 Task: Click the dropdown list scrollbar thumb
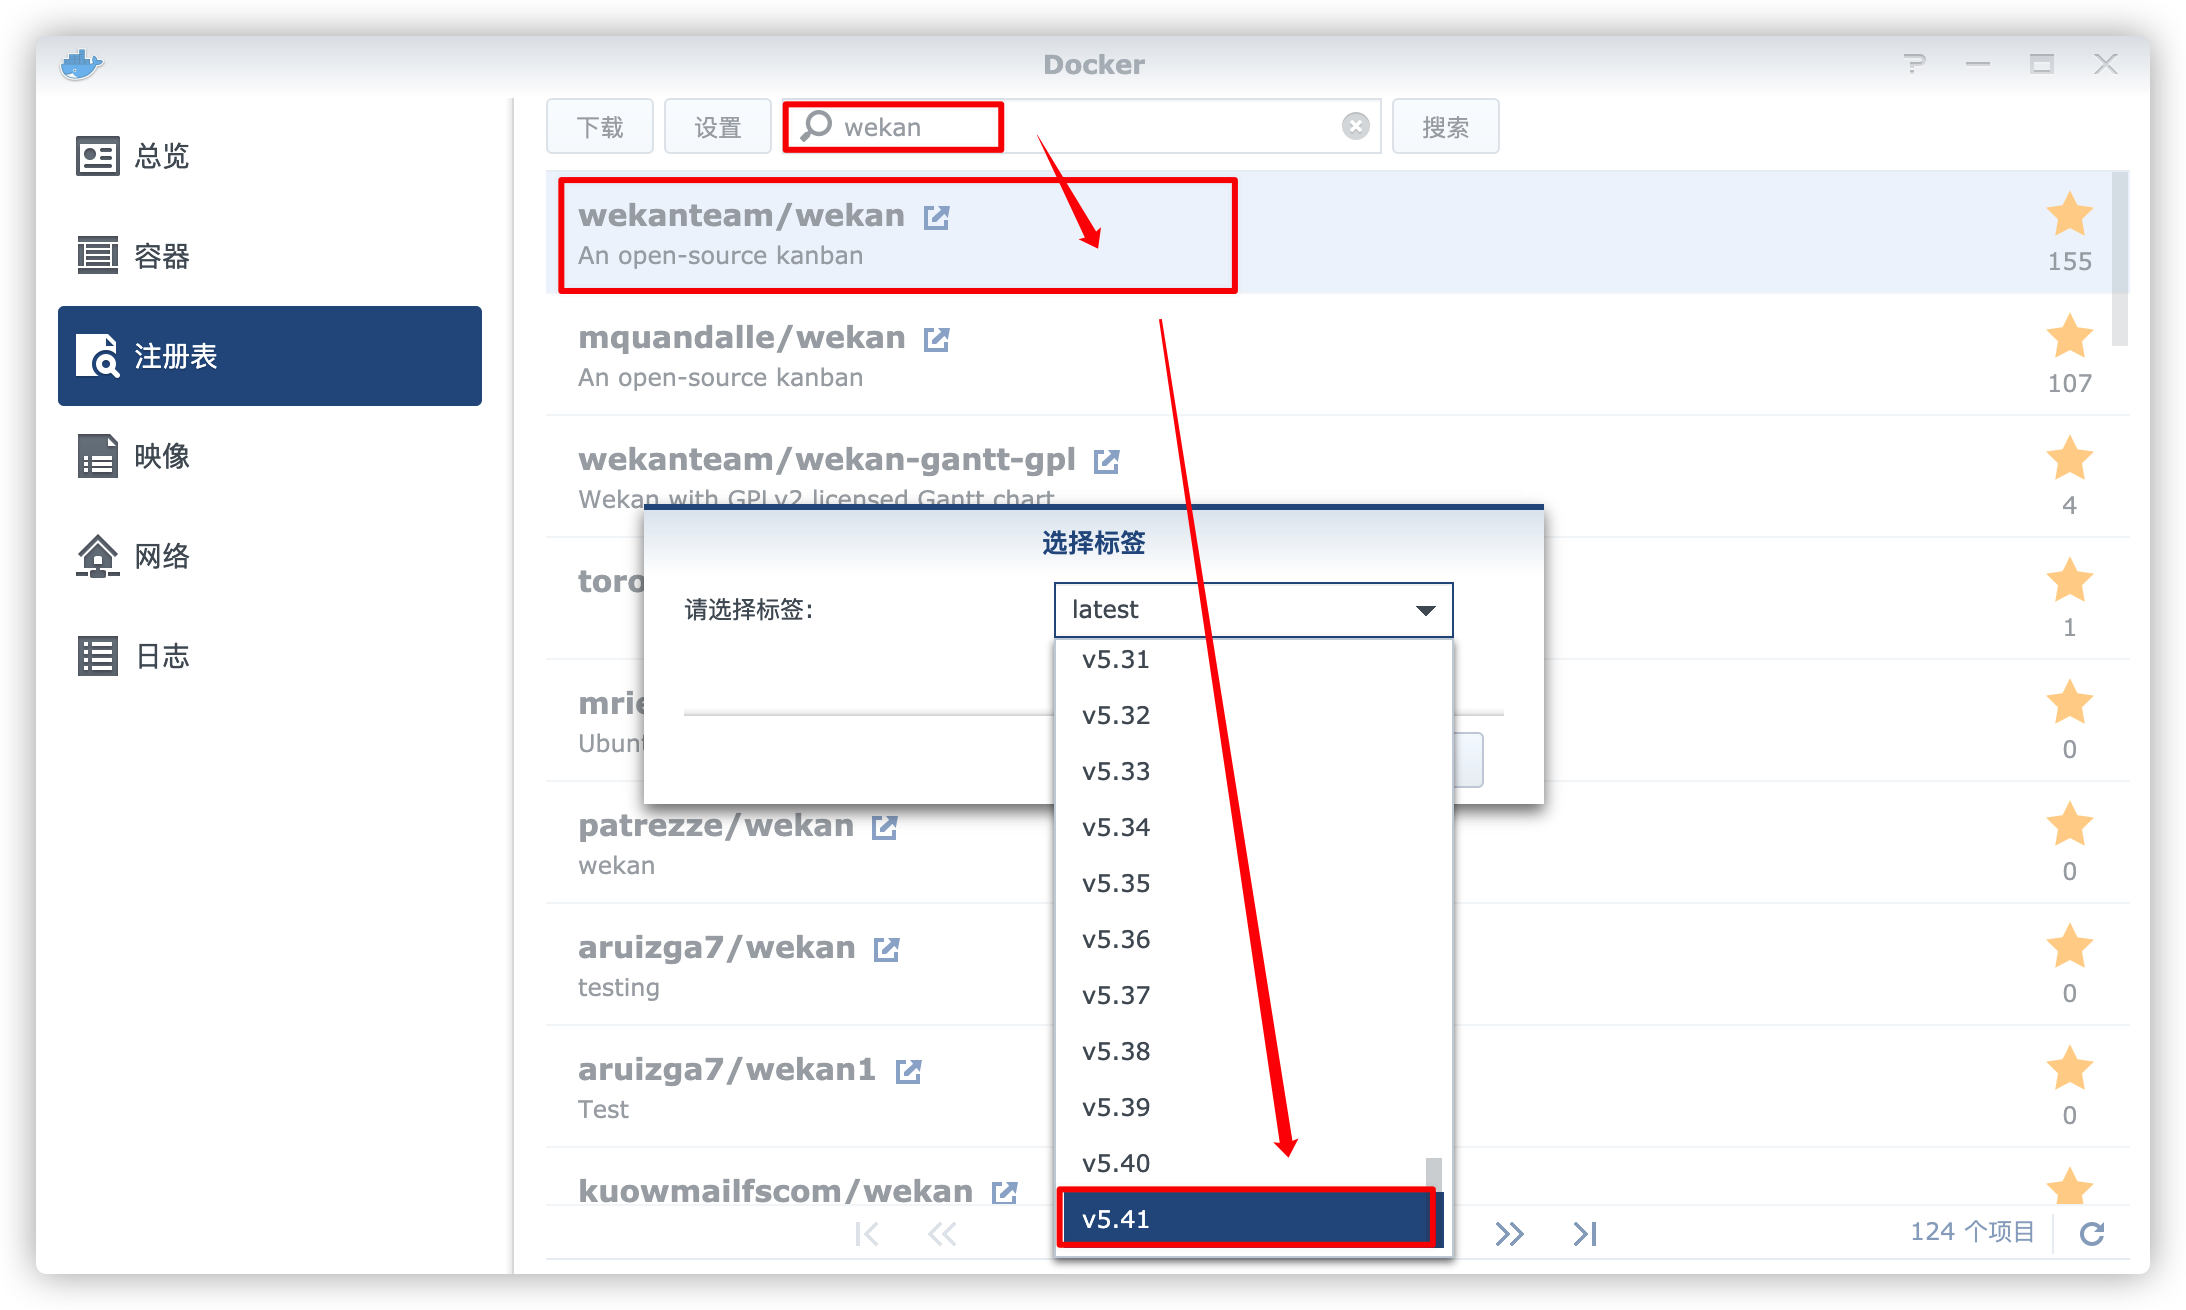tap(1433, 1172)
